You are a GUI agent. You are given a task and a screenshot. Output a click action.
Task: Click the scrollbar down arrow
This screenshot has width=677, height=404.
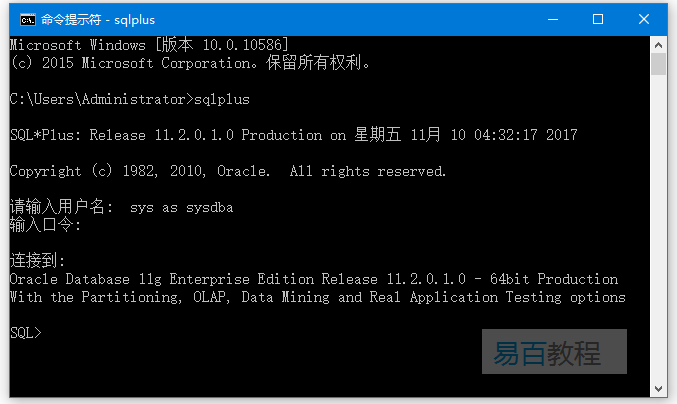(x=658, y=388)
